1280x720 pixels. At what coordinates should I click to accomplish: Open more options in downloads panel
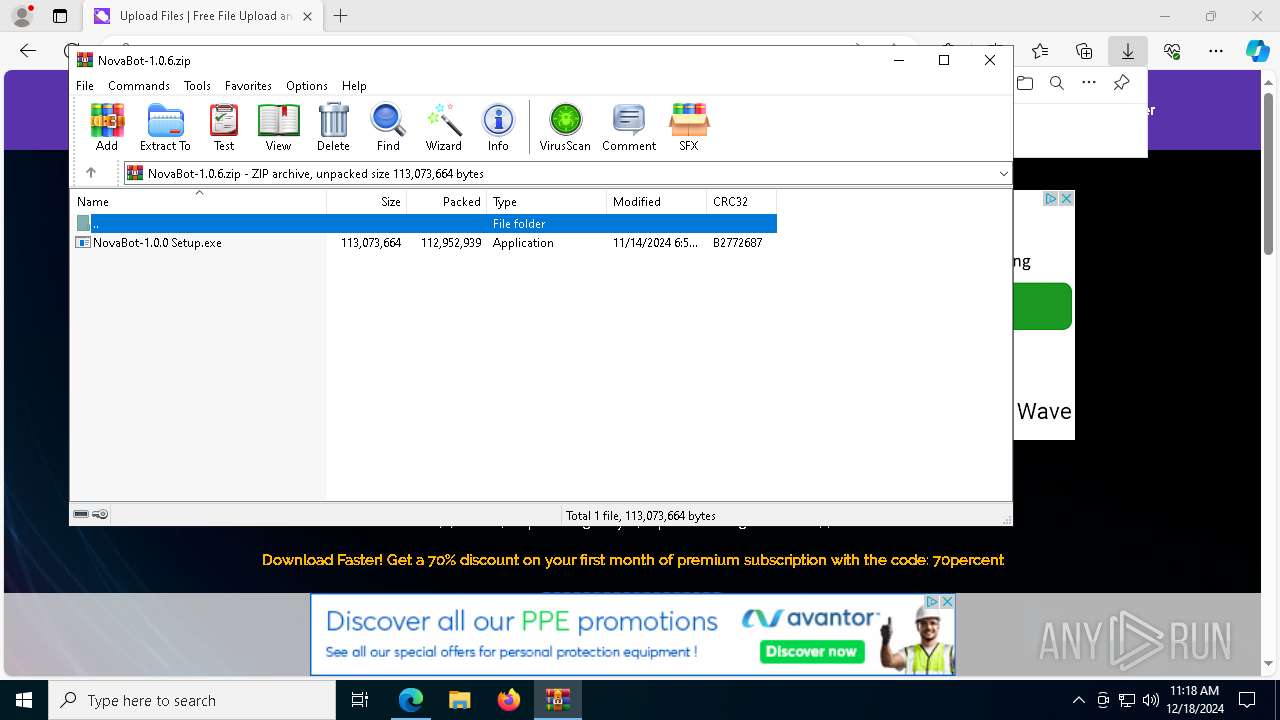point(1089,83)
